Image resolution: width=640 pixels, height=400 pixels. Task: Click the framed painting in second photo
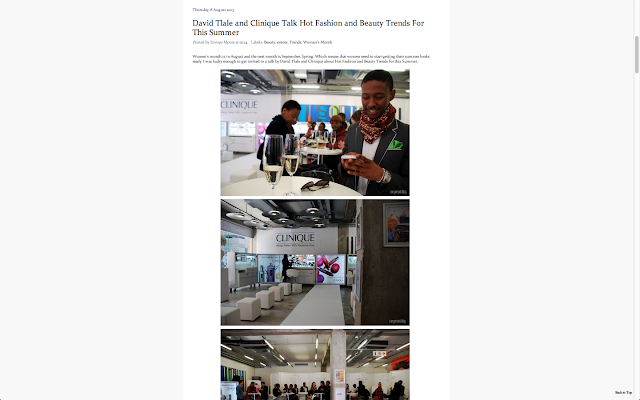396,224
